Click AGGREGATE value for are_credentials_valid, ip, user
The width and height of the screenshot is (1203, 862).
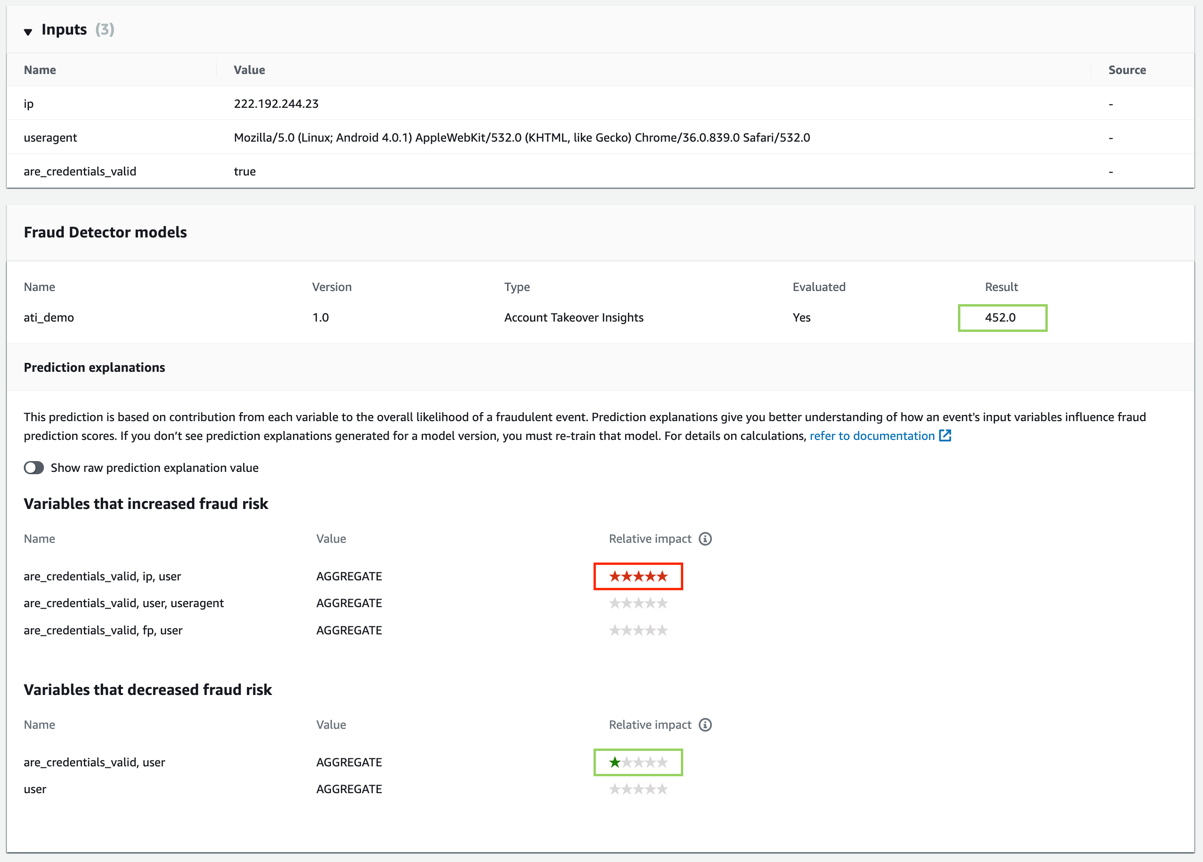349,577
